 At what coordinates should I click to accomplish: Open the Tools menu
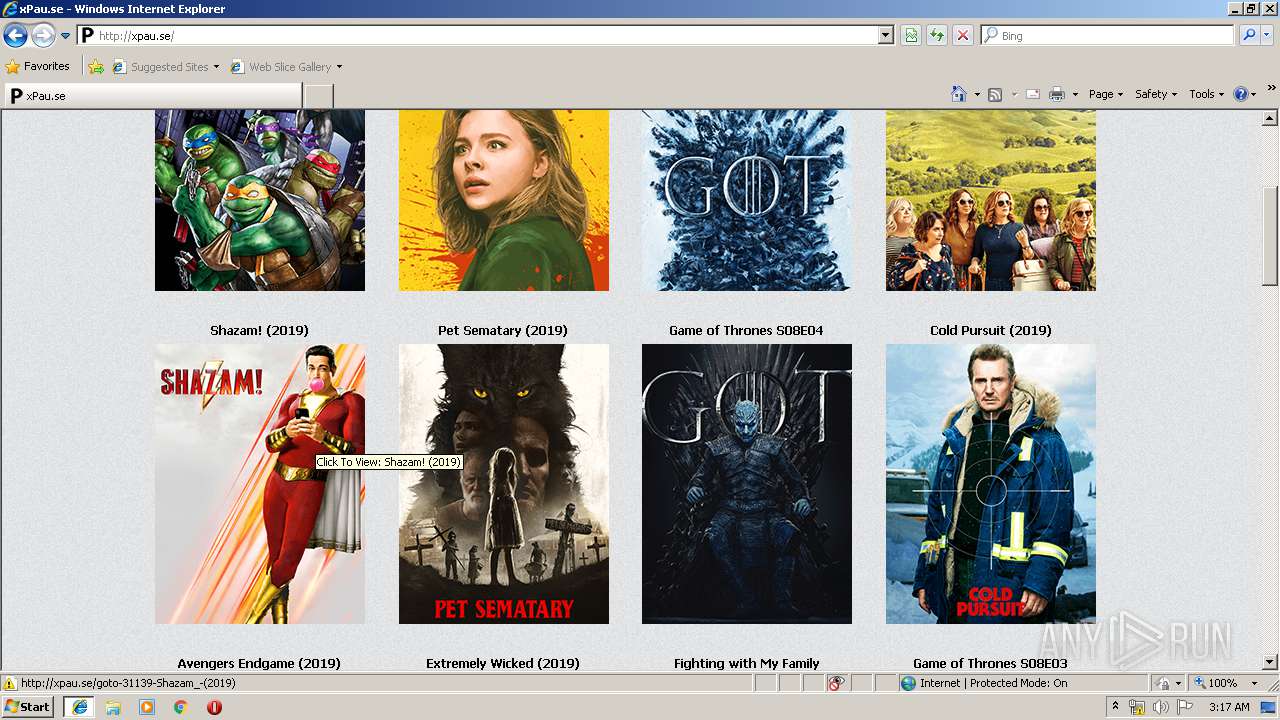click(x=1206, y=94)
